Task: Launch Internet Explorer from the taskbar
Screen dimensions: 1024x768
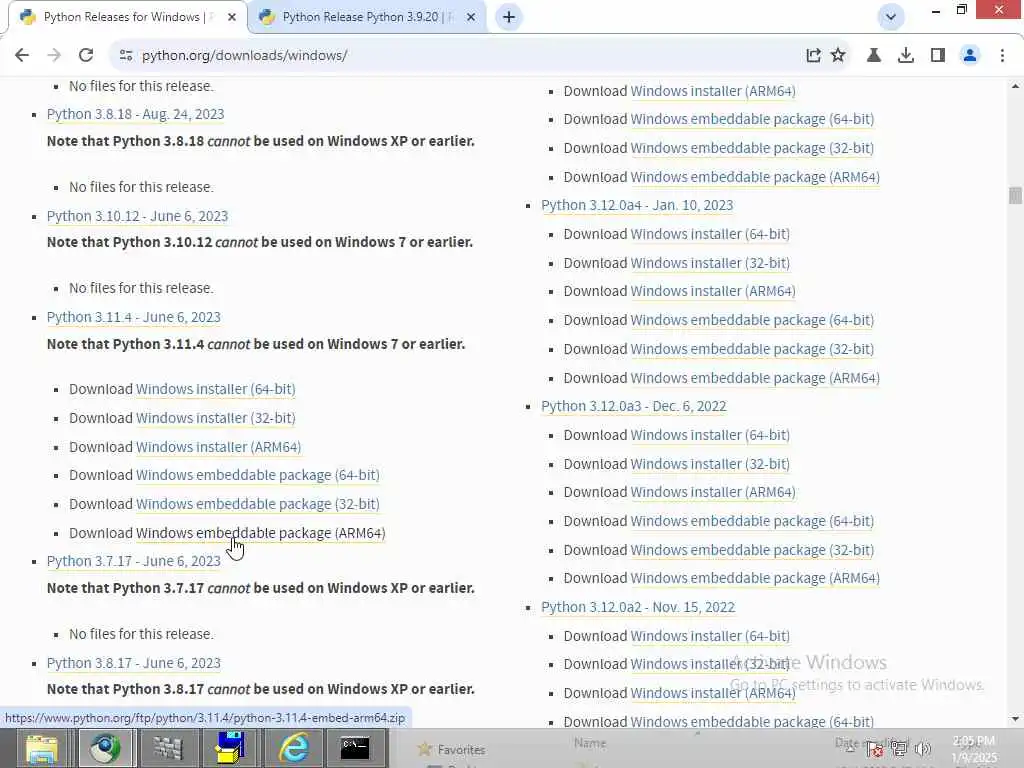Action: pos(293,748)
